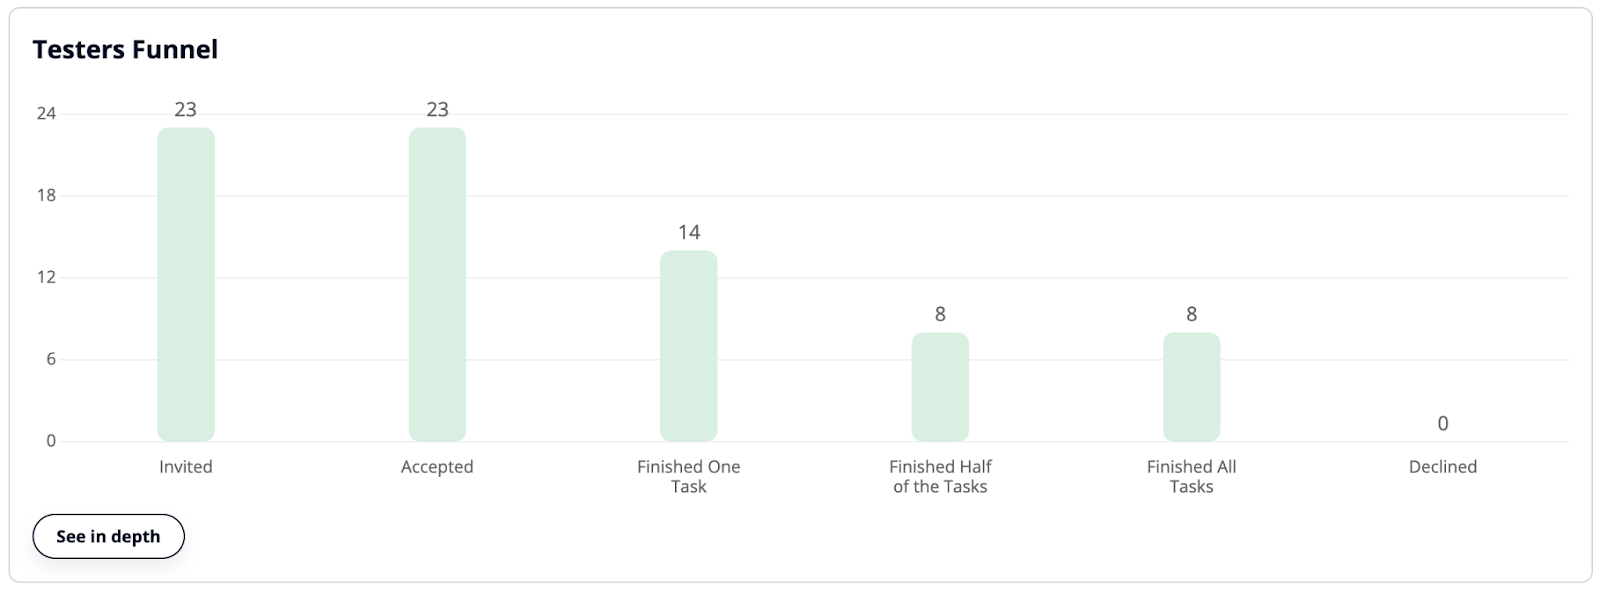Click the 23 value above the Accepted bar
Image resolution: width=1600 pixels, height=591 pixels.
[x=437, y=109]
